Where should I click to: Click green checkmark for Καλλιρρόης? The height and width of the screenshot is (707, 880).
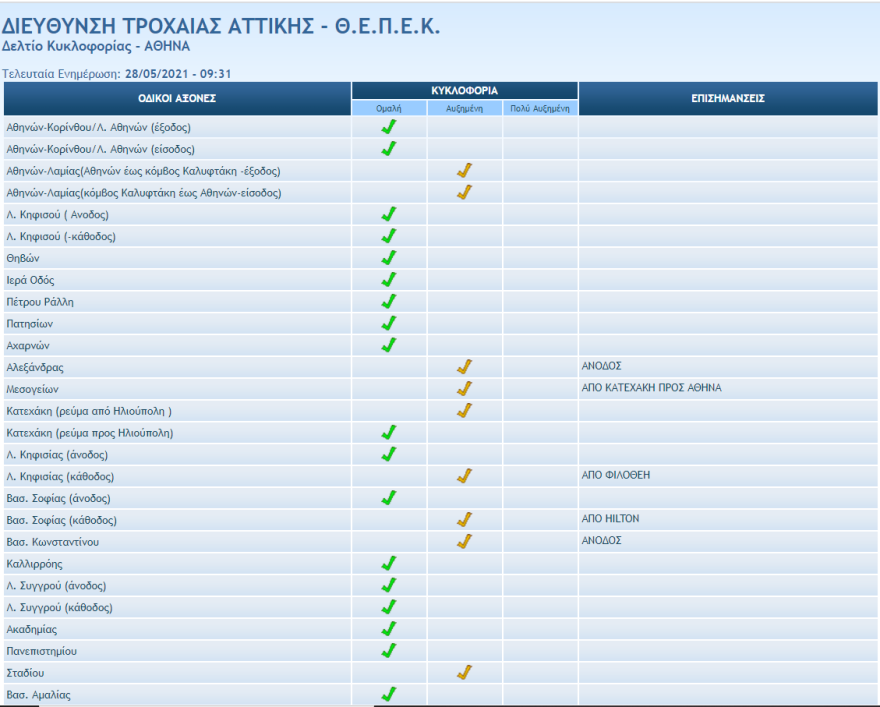(x=389, y=564)
